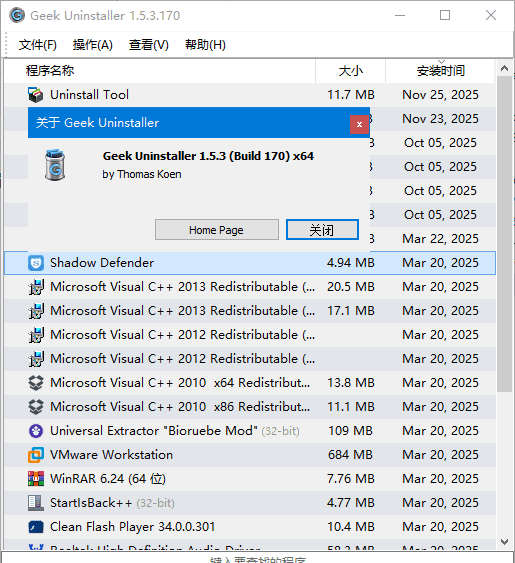This screenshot has height=563, width=515.
Task: Click the Uninstall Tool program icon
Action: point(36,95)
